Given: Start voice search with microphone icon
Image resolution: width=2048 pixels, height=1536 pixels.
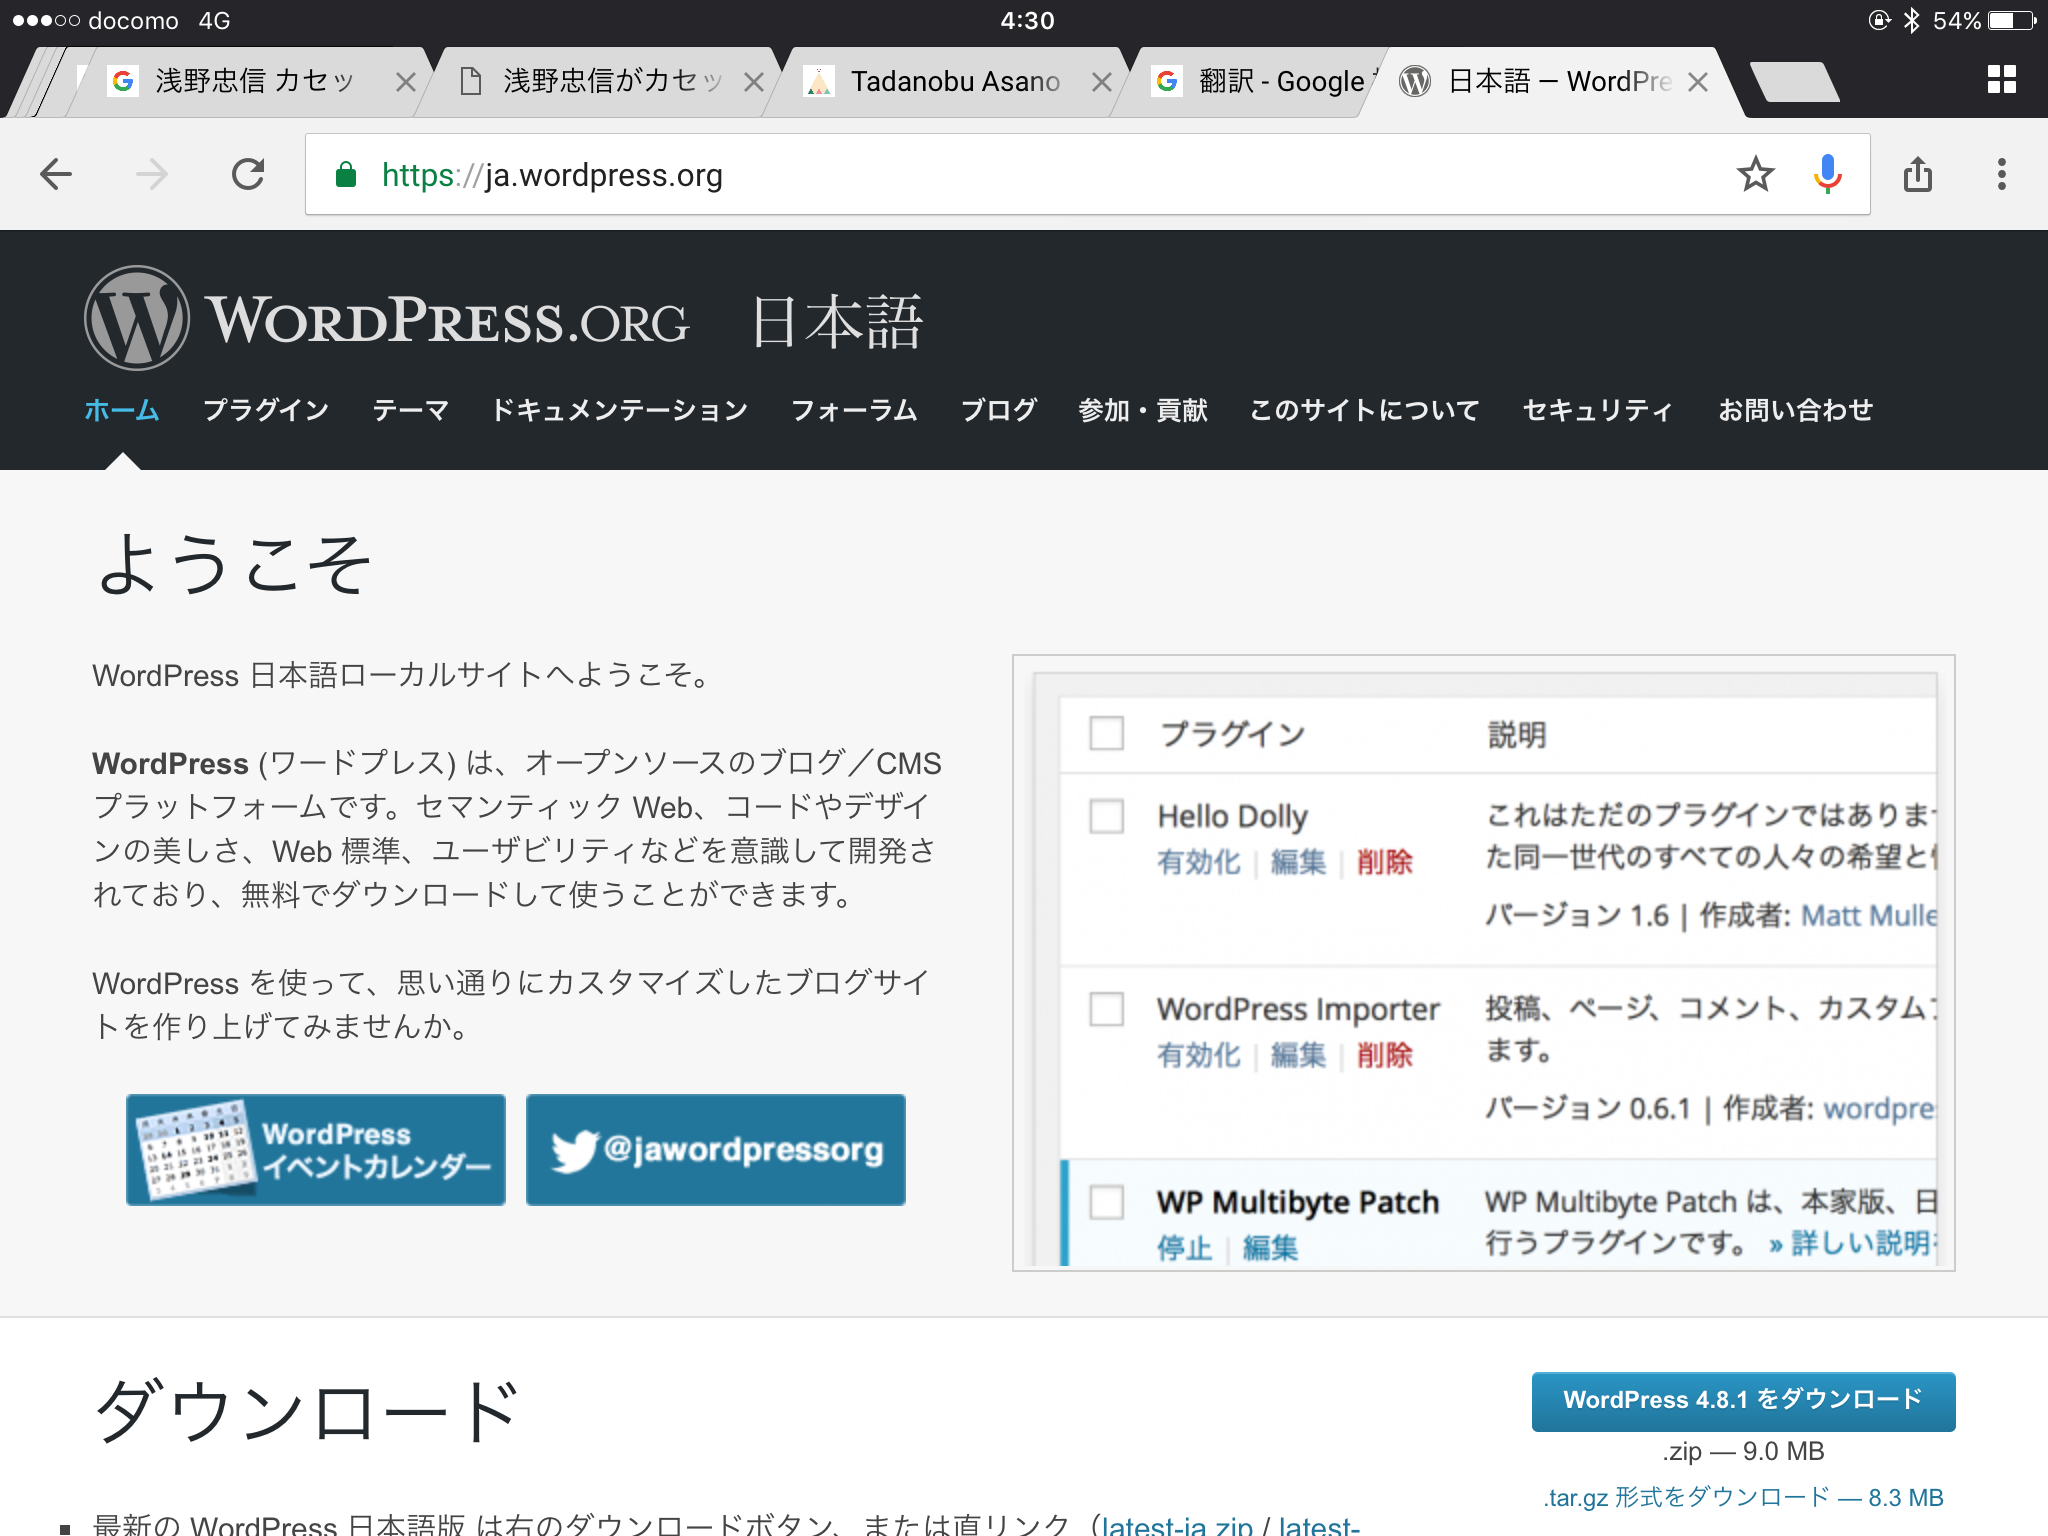Looking at the screenshot, I should coord(1827,174).
